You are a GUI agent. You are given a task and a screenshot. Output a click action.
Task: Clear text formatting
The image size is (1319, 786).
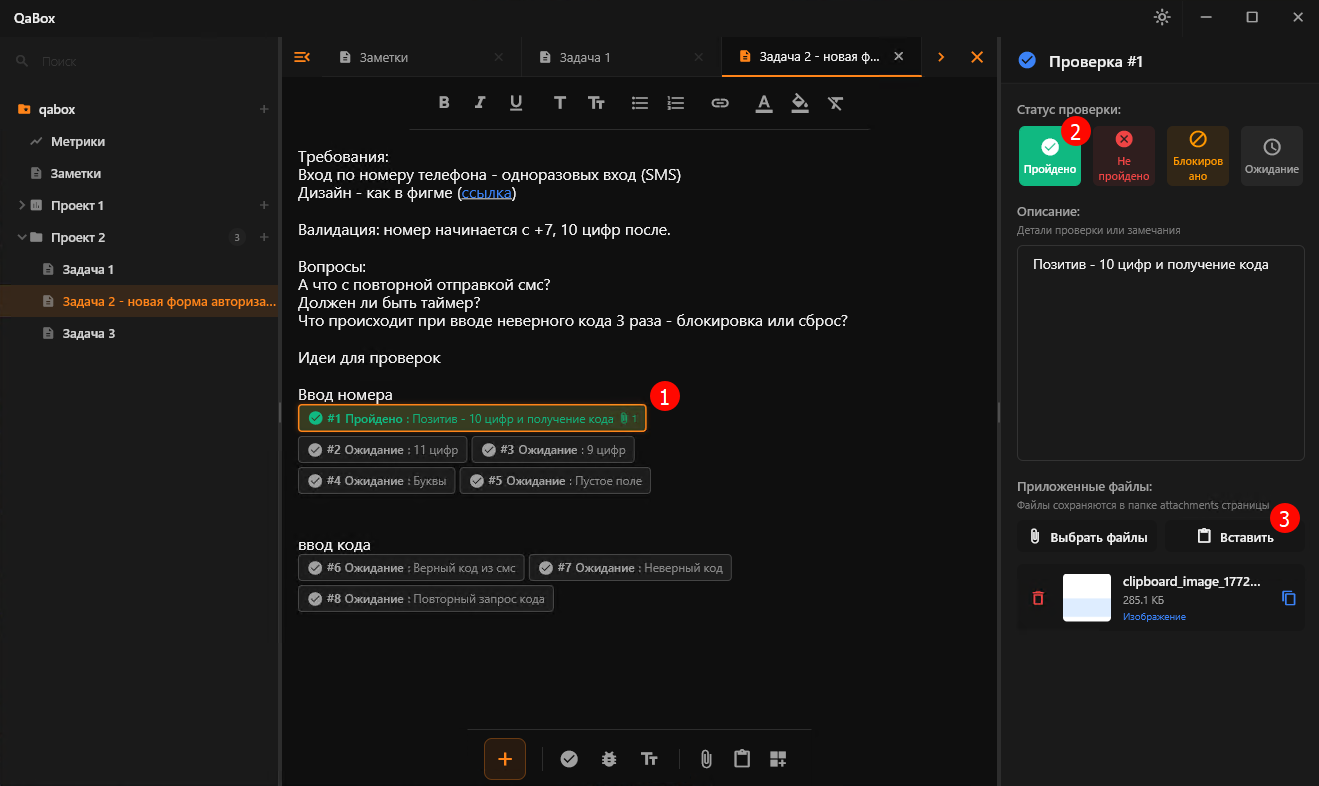coord(836,102)
